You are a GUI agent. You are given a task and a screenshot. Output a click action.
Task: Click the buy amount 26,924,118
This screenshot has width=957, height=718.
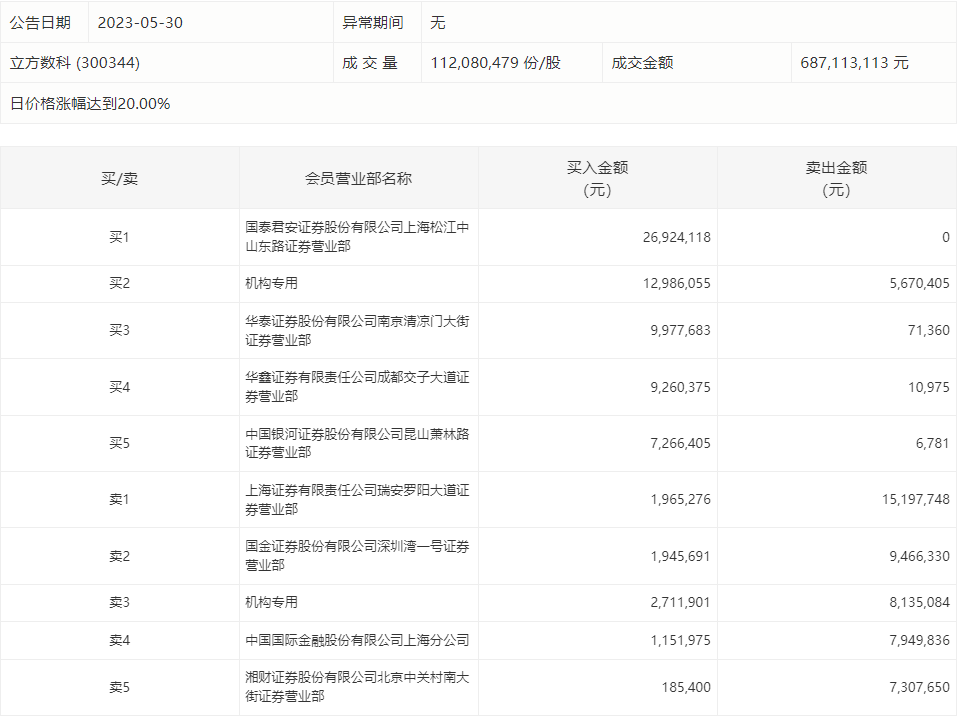click(678, 237)
